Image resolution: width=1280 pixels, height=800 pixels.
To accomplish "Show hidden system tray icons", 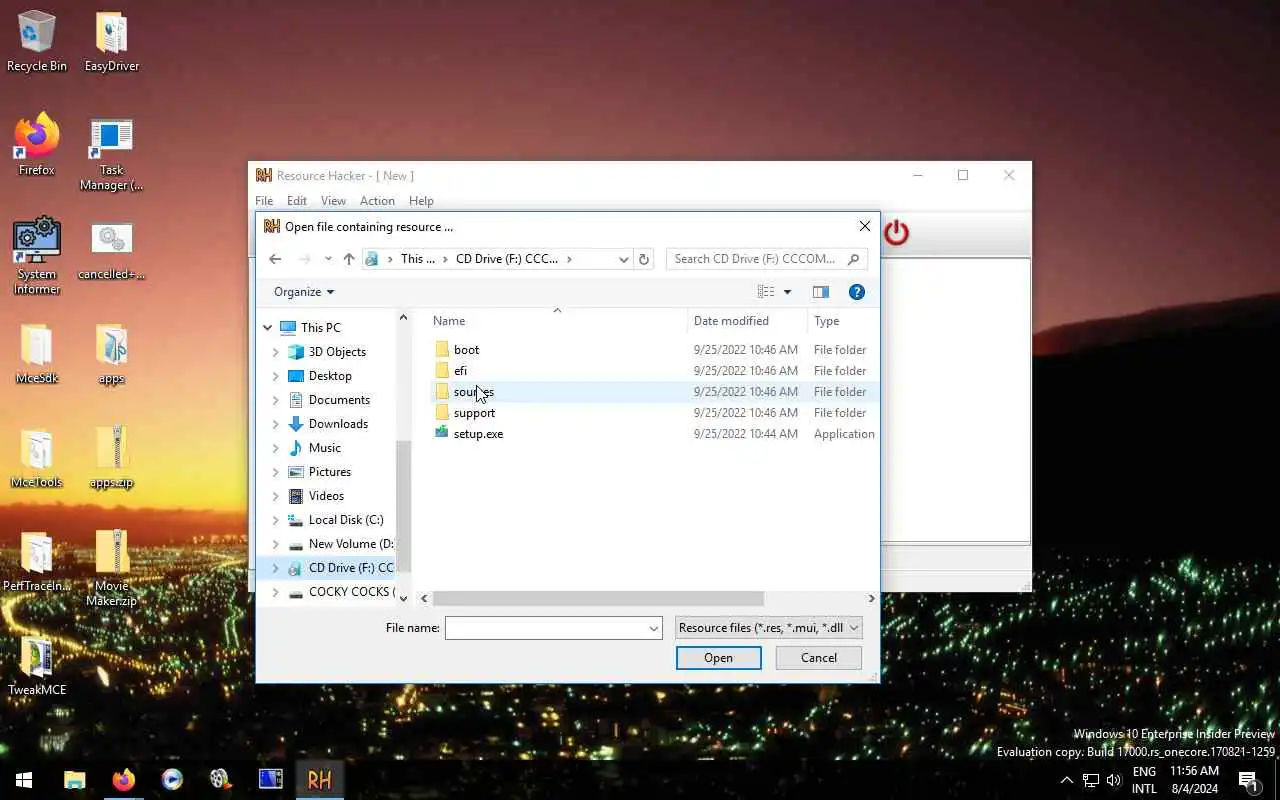I will 1066,780.
